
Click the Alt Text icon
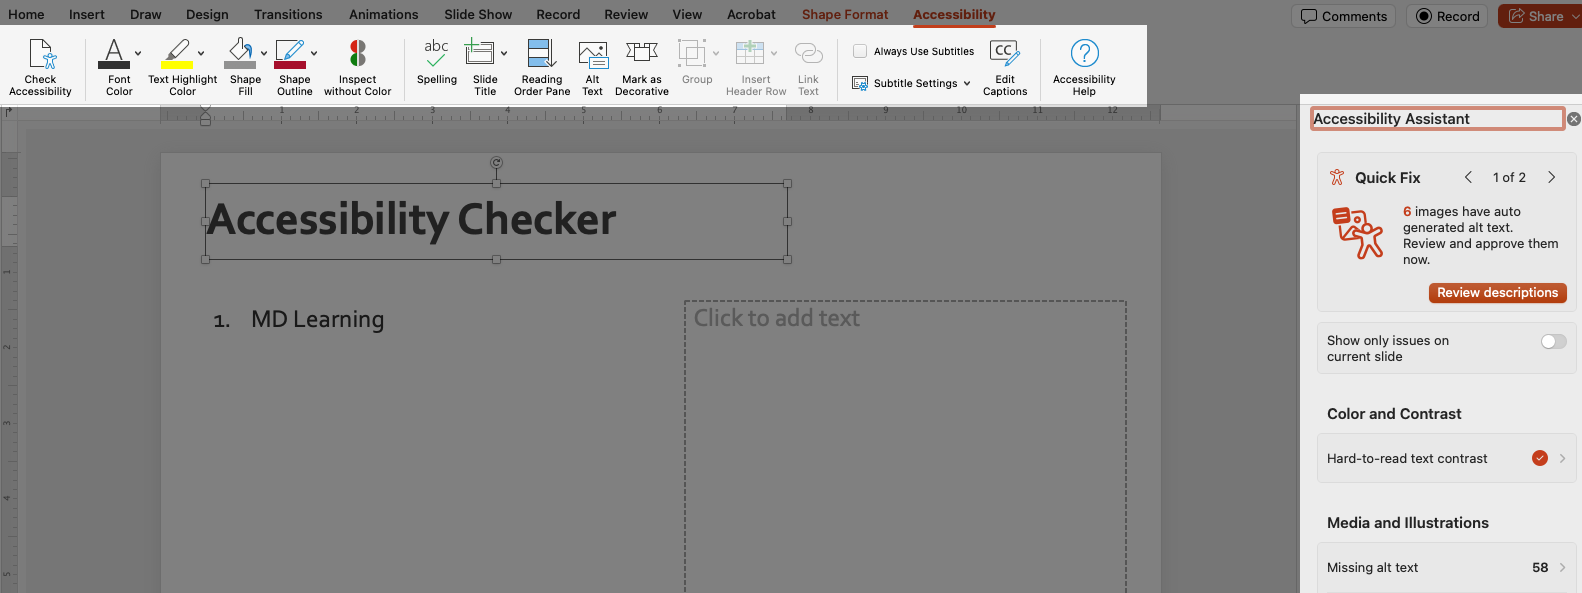click(592, 55)
